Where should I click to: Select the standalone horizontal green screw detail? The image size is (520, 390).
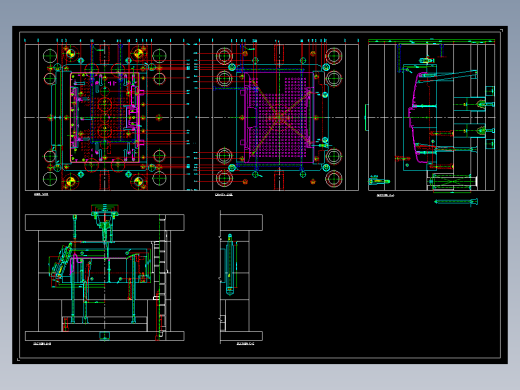click(456, 201)
